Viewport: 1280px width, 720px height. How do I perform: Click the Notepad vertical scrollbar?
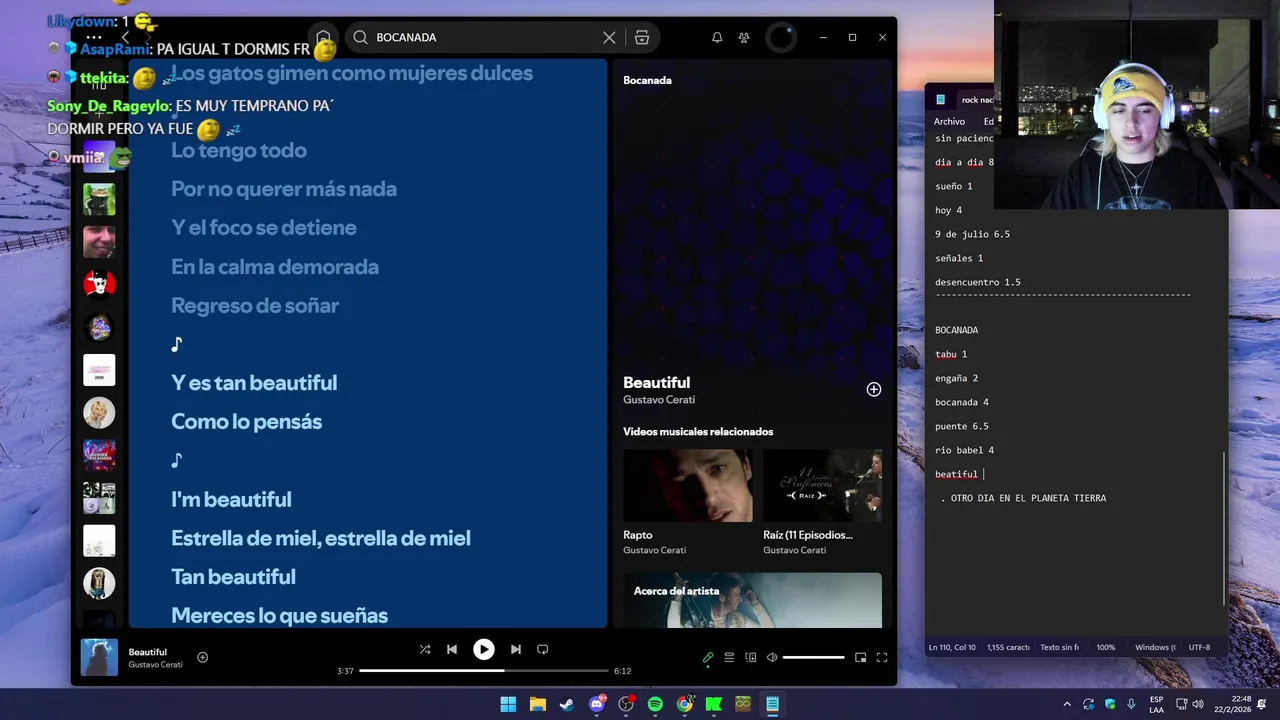(x=1224, y=527)
